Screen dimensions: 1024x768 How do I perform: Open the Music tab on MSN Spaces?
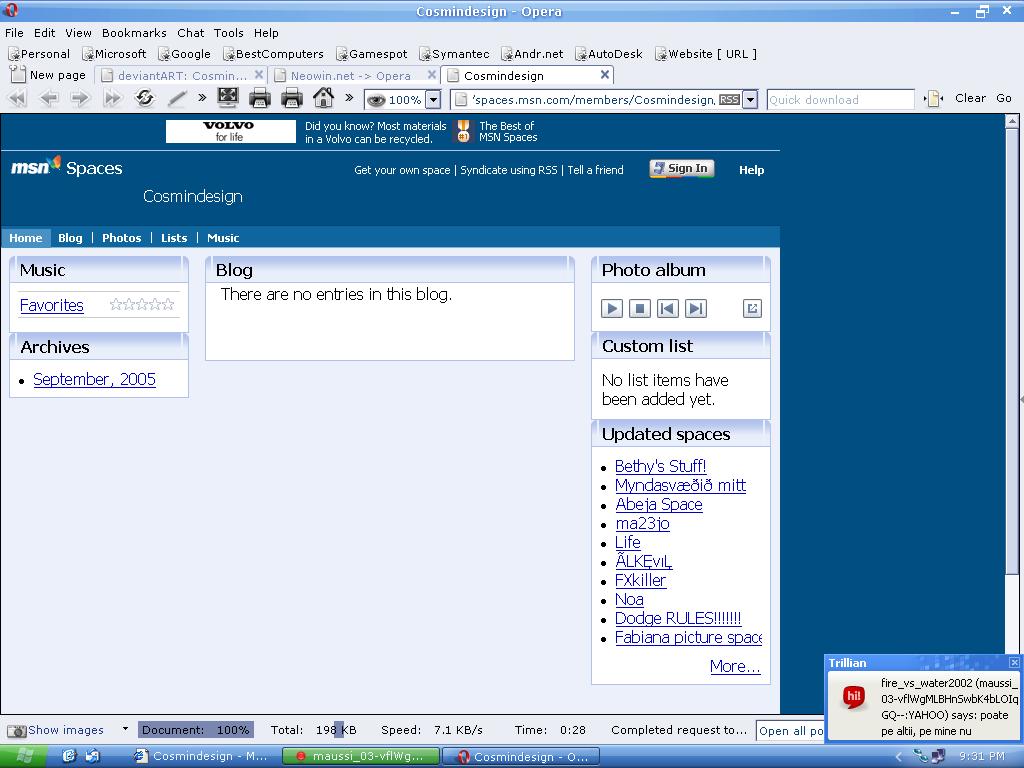click(223, 238)
